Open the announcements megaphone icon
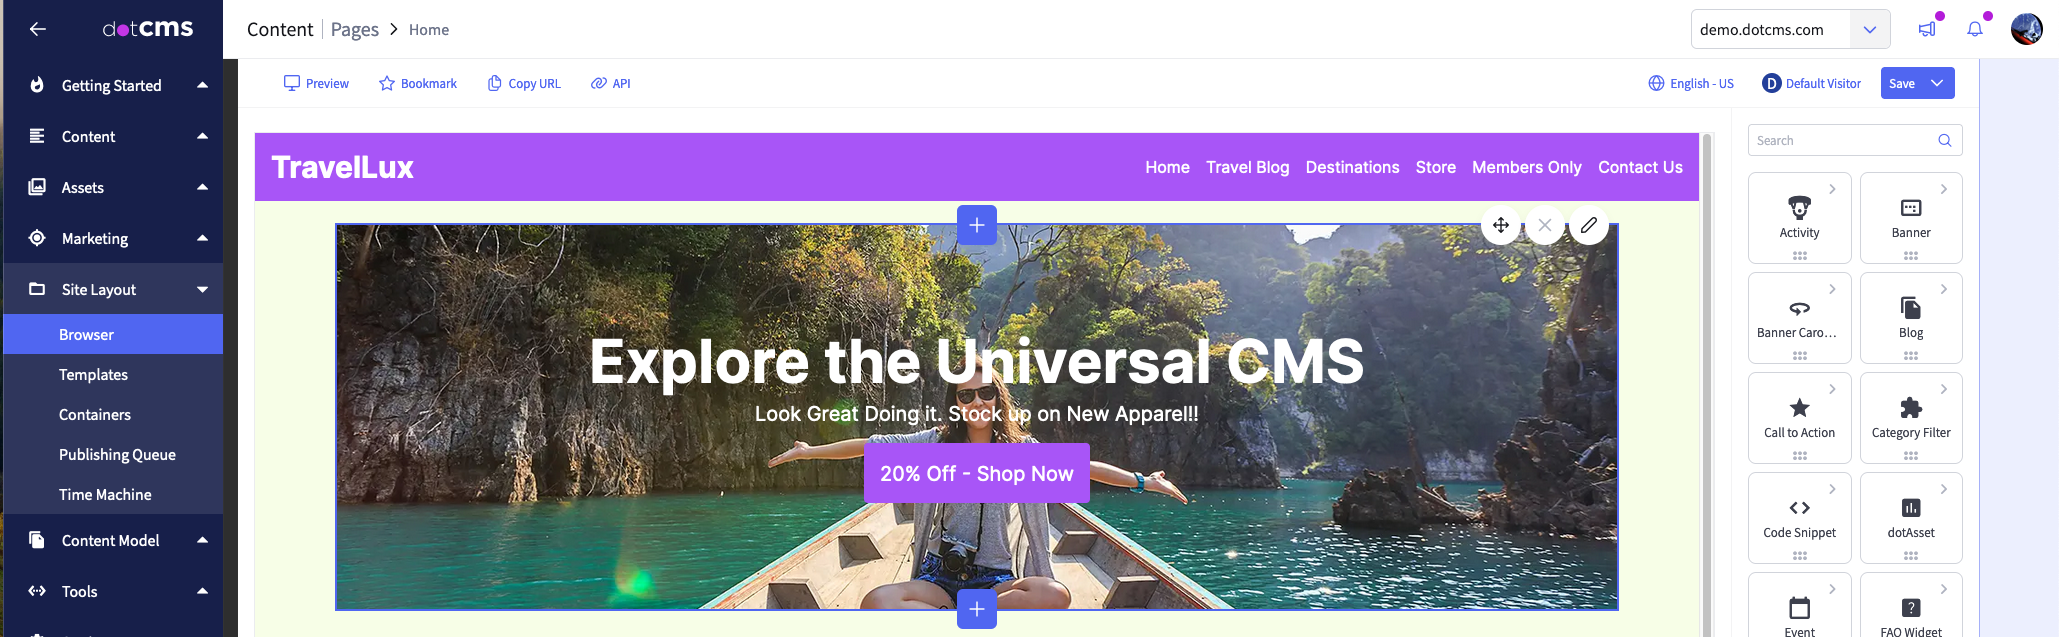 tap(1926, 29)
